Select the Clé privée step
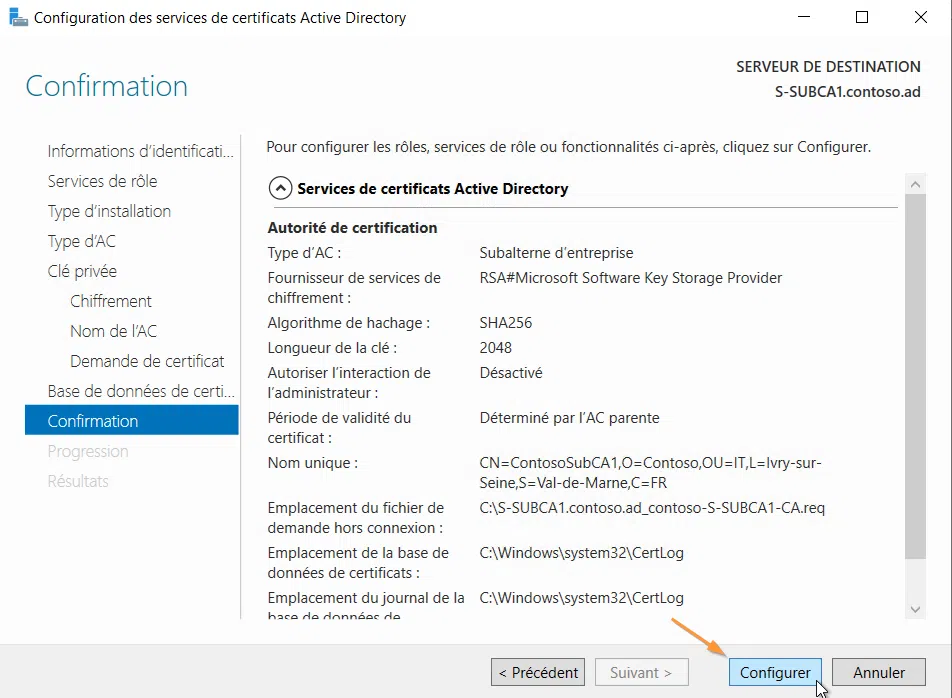Image resolution: width=952 pixels, height=698 pixels. click(82, 271)
